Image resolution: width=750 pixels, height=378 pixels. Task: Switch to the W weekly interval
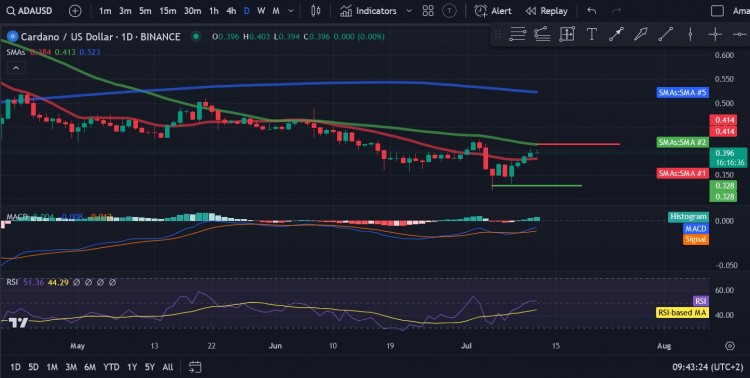point(261,11)
